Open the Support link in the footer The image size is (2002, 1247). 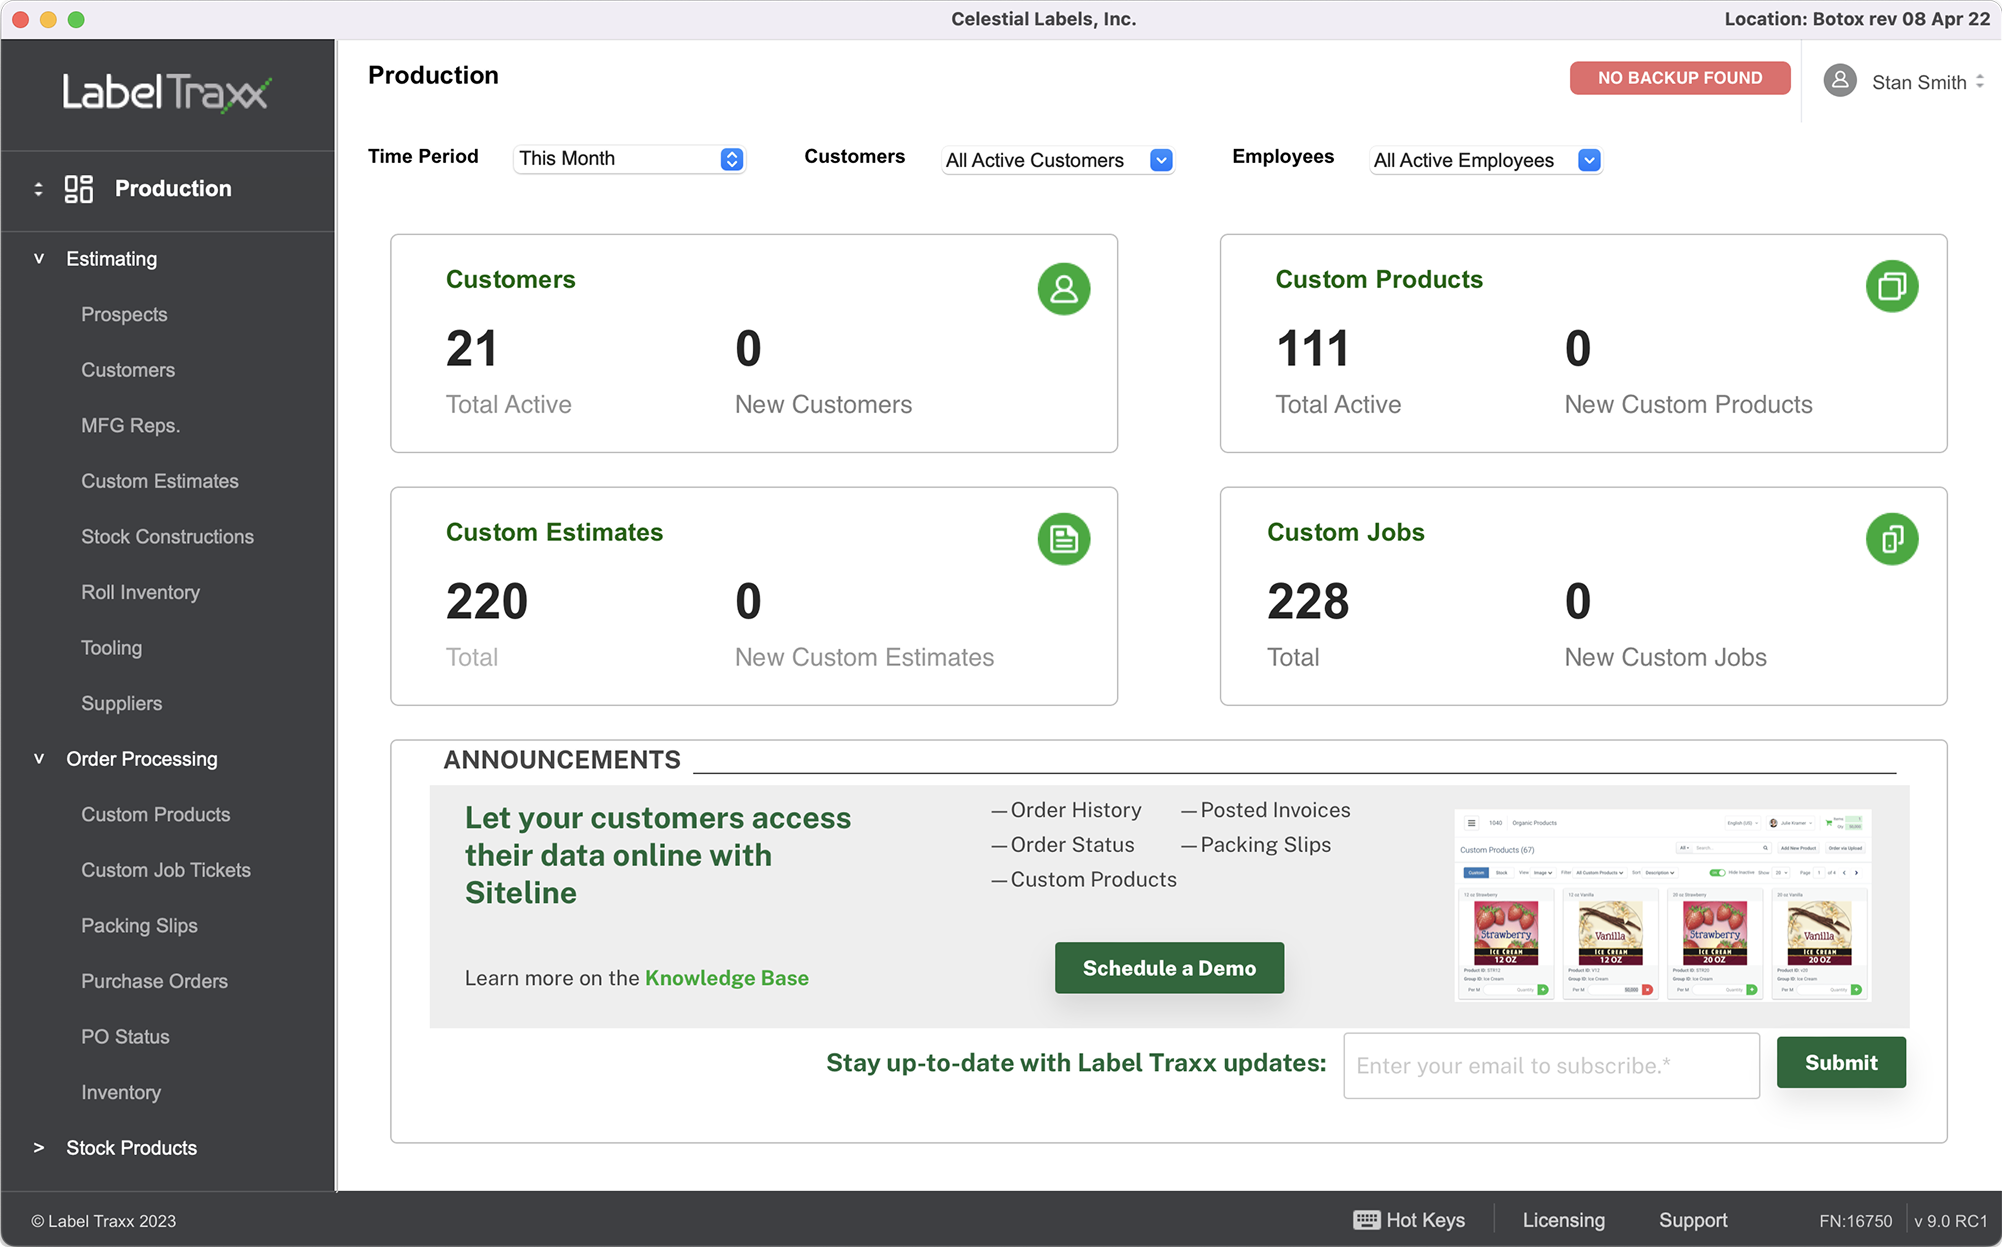pyautogui.click(x=1693, y=1220)
